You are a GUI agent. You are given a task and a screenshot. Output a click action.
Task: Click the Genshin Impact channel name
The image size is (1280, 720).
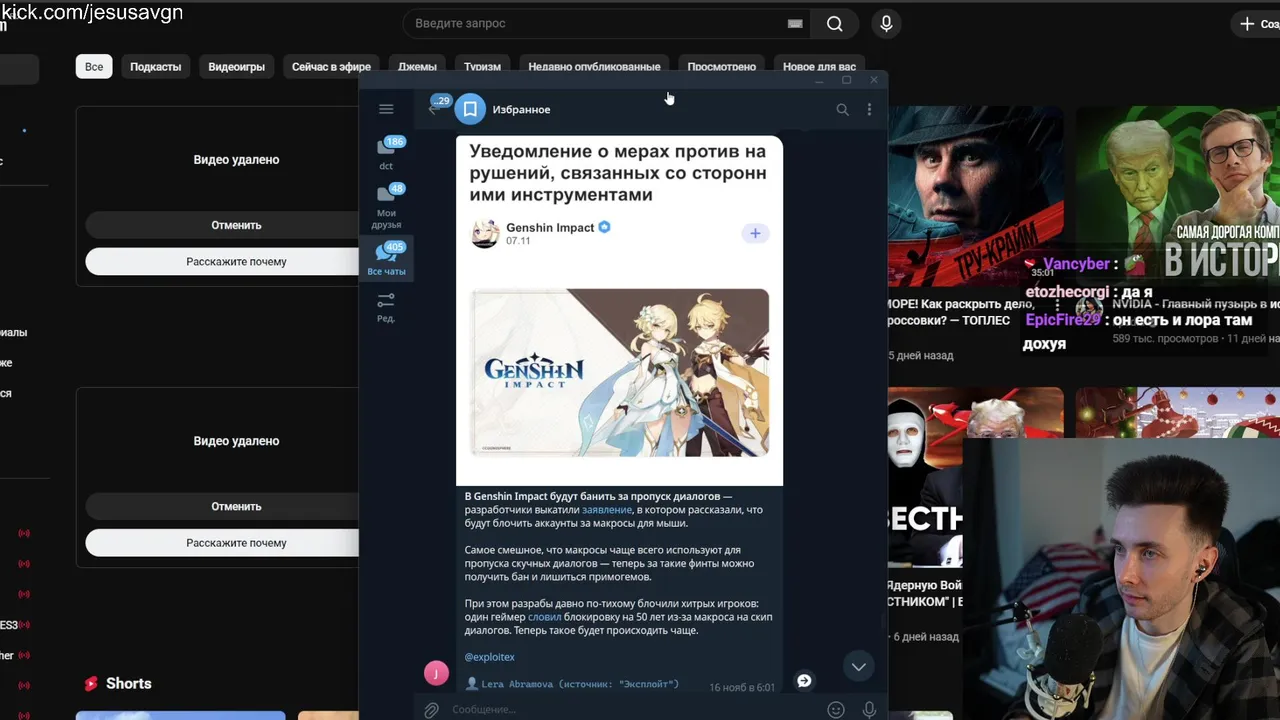coord(550,228)
